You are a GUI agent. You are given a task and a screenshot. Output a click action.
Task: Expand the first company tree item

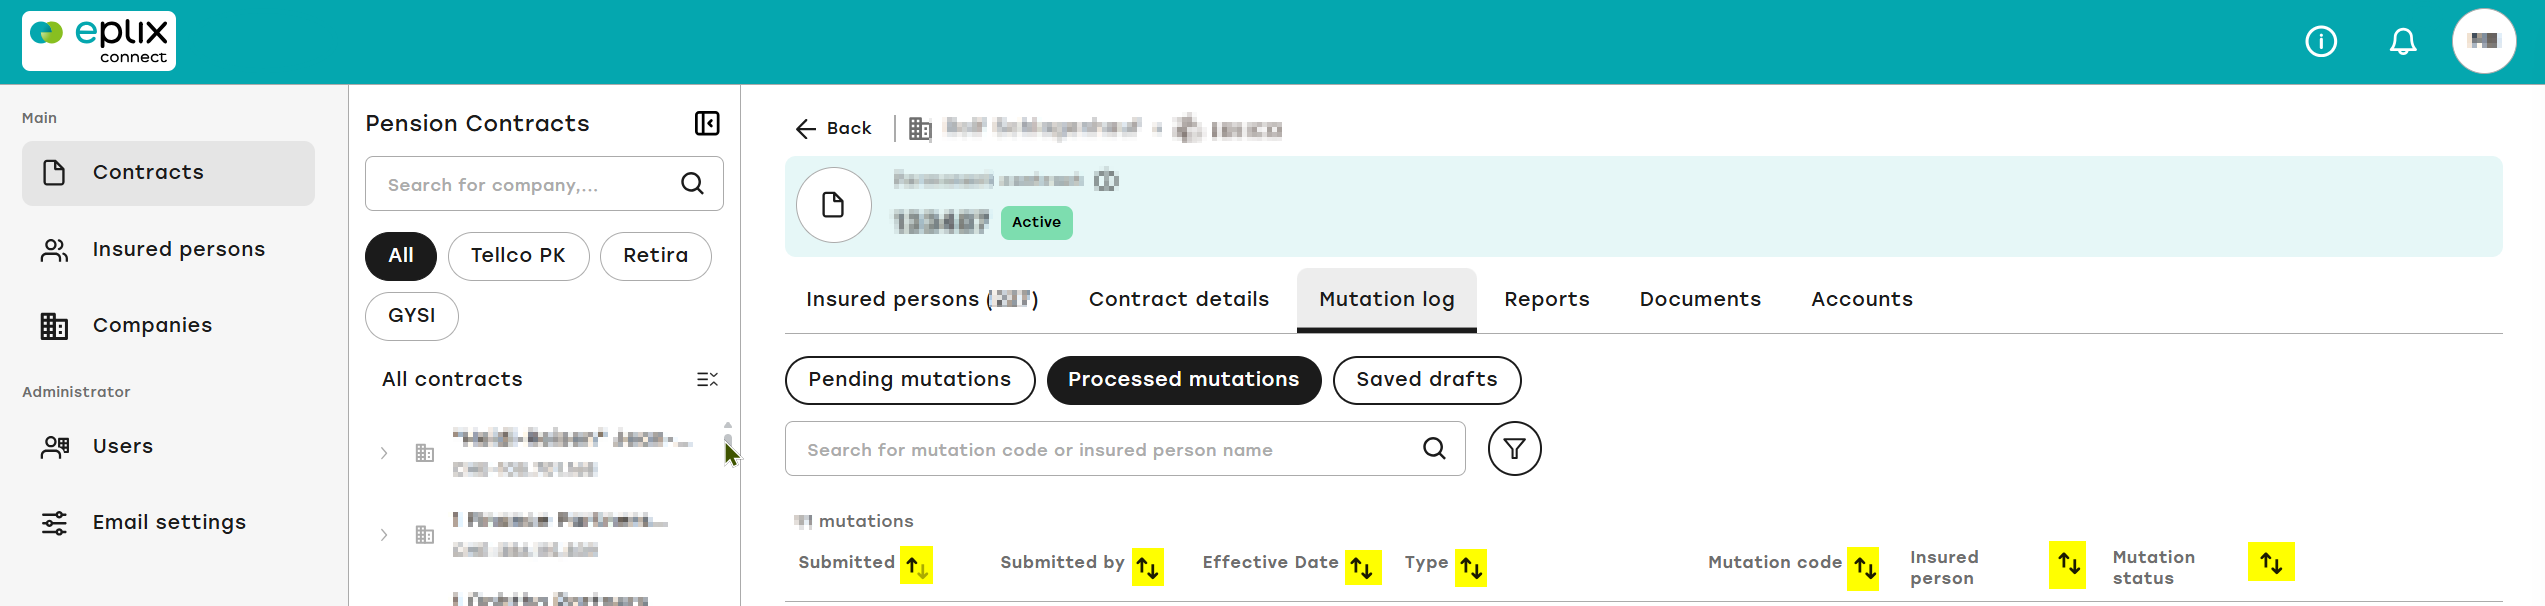tap(384, 453)
